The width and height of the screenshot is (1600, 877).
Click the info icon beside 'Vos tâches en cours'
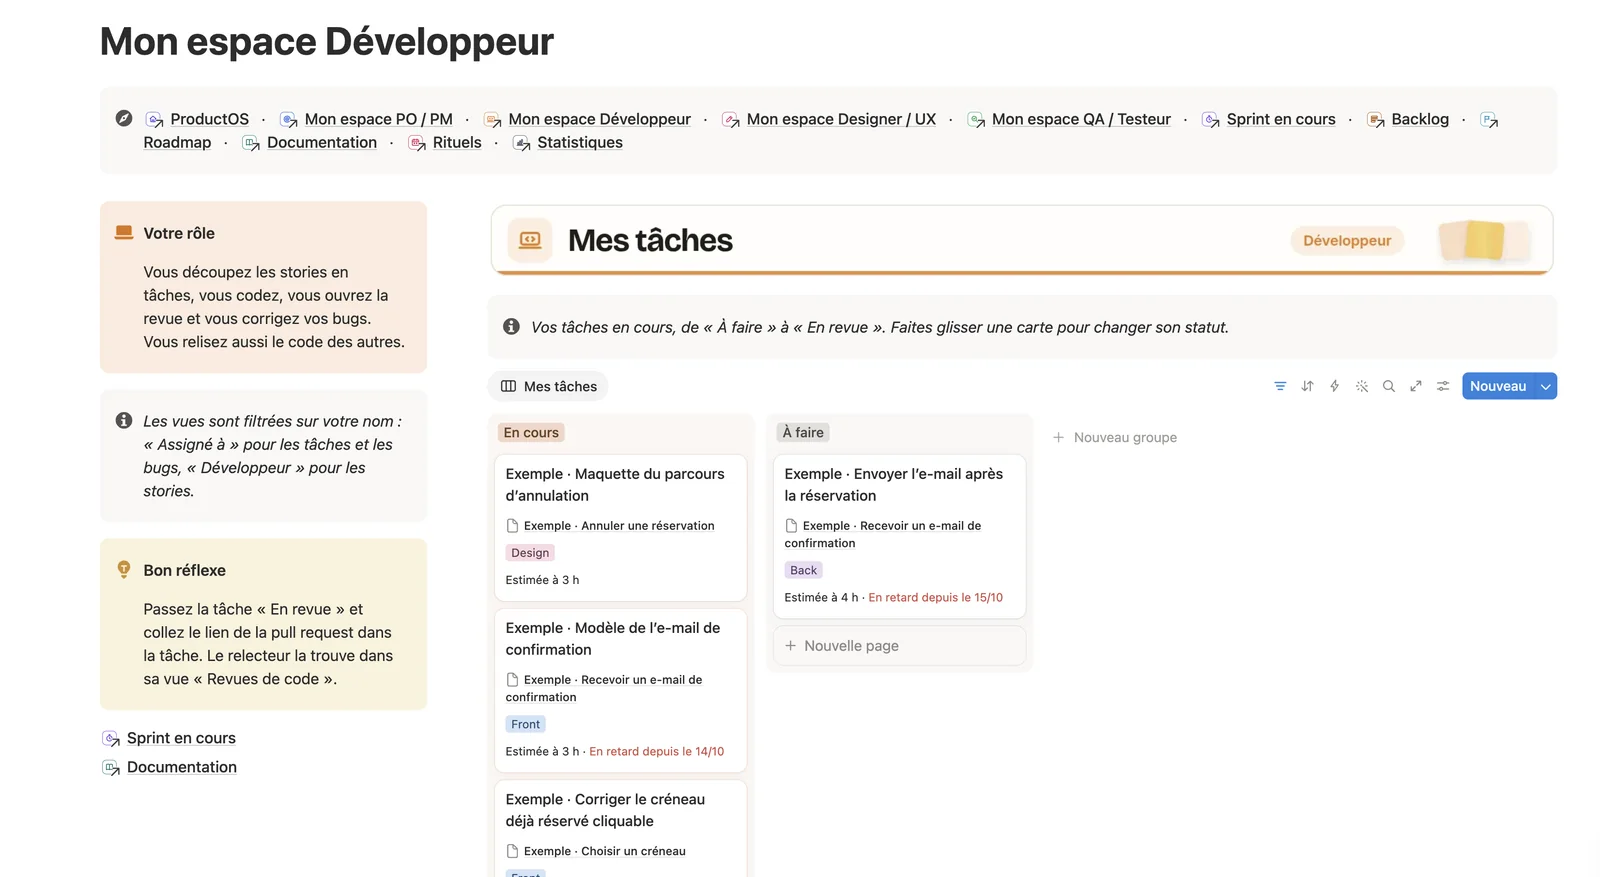click(x=511, y=326)
